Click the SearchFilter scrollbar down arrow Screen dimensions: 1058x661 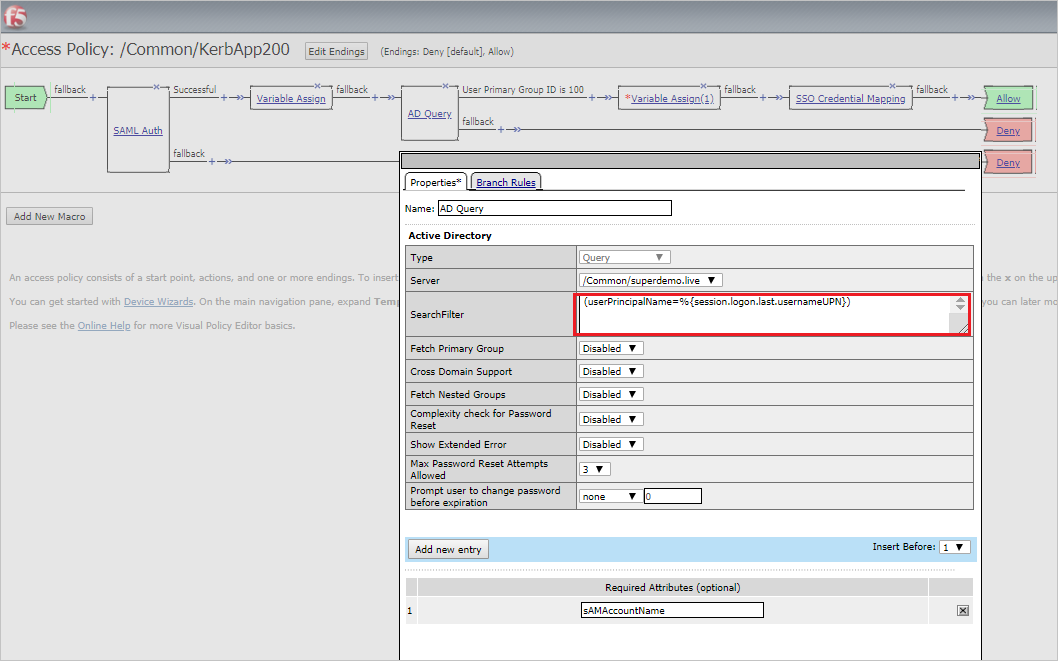click(x=959, y=308)
